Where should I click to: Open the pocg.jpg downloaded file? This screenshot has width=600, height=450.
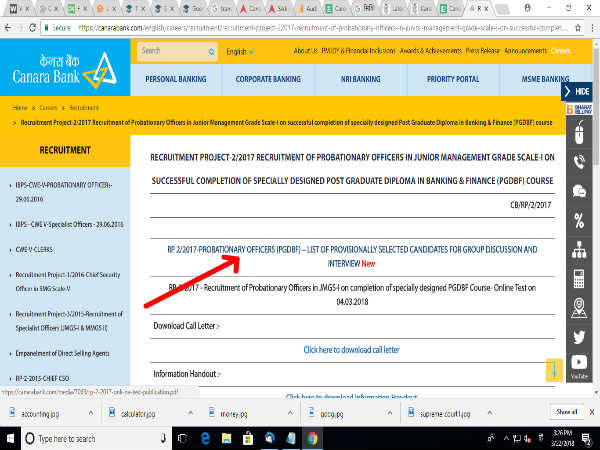pyautogui.click(x=332, y=414)
